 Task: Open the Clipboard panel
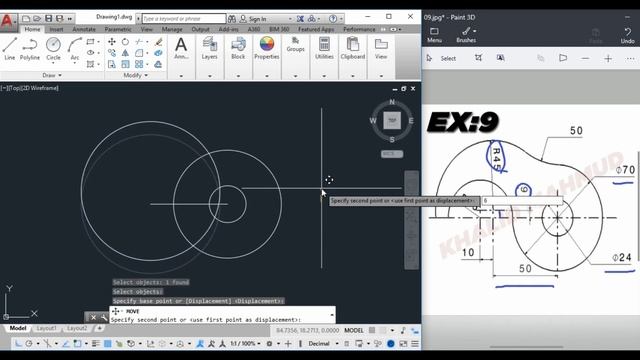tap(353, 48)
